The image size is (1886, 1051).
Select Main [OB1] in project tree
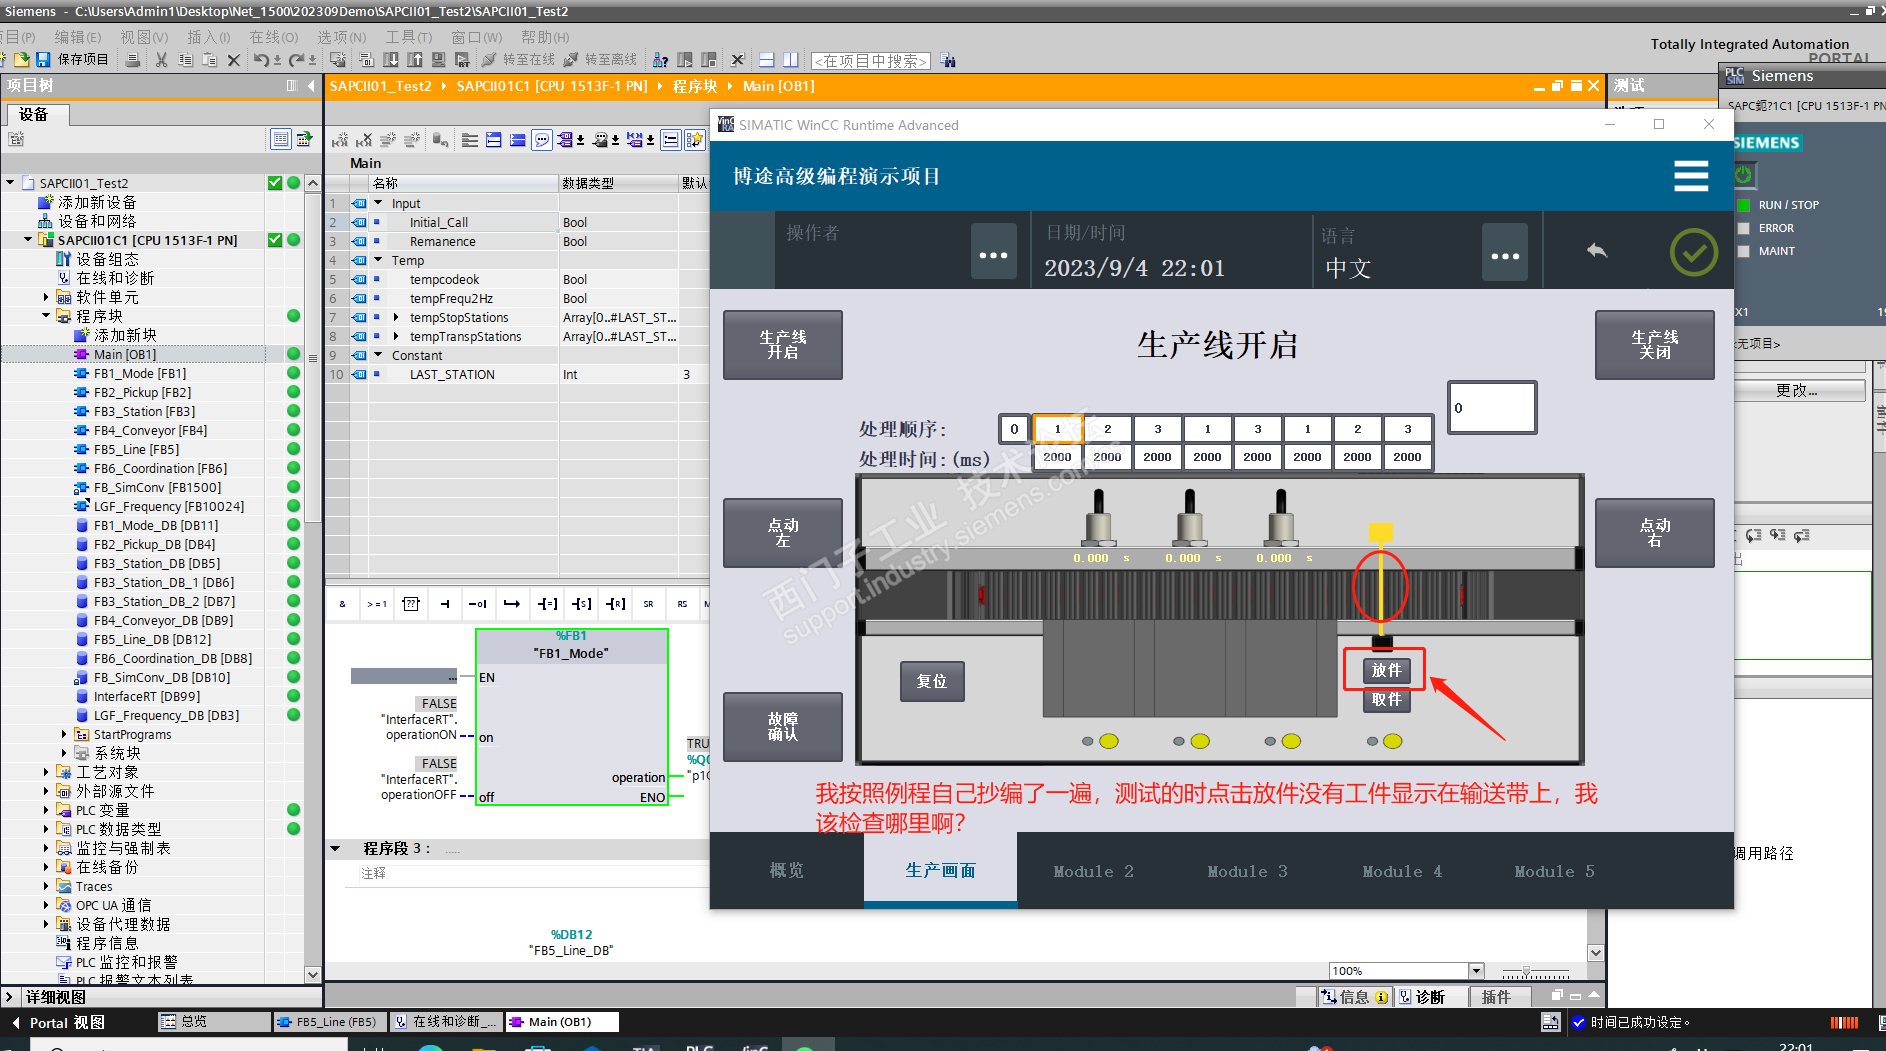(125, 354)
